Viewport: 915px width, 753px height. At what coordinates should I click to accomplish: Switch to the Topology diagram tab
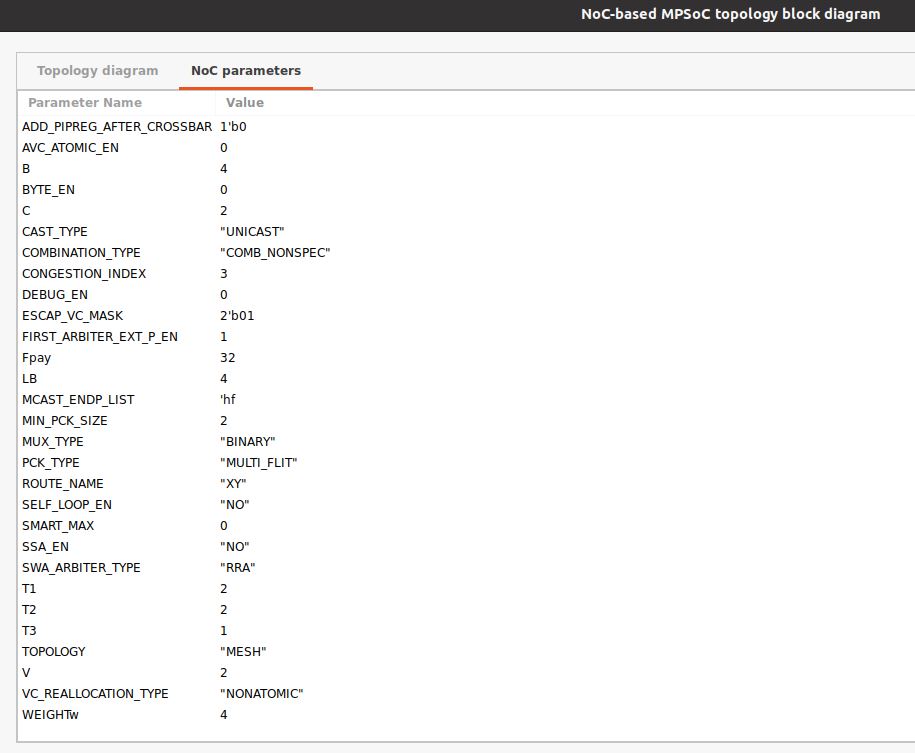(x=97, y=70)
